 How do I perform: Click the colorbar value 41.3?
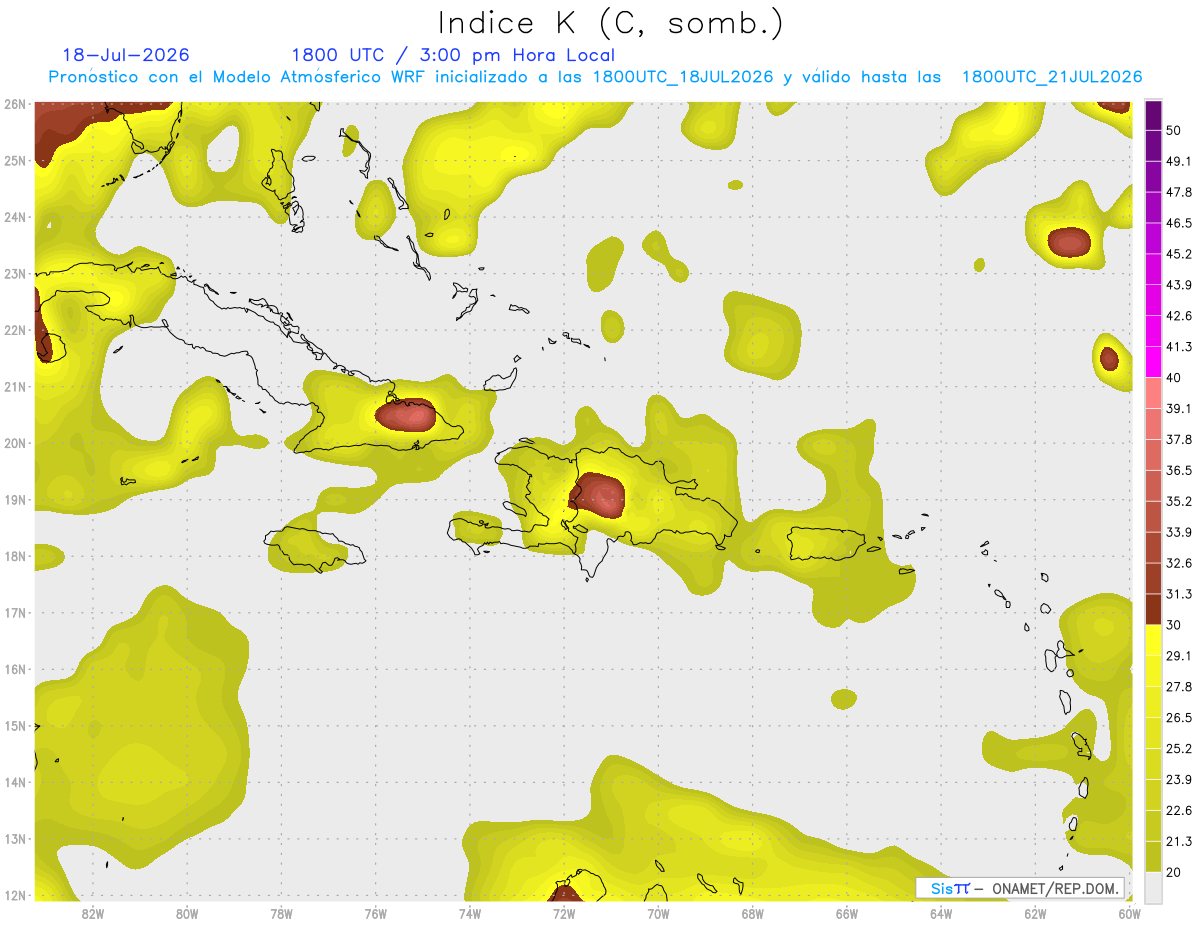click(x=1179, y=347)
